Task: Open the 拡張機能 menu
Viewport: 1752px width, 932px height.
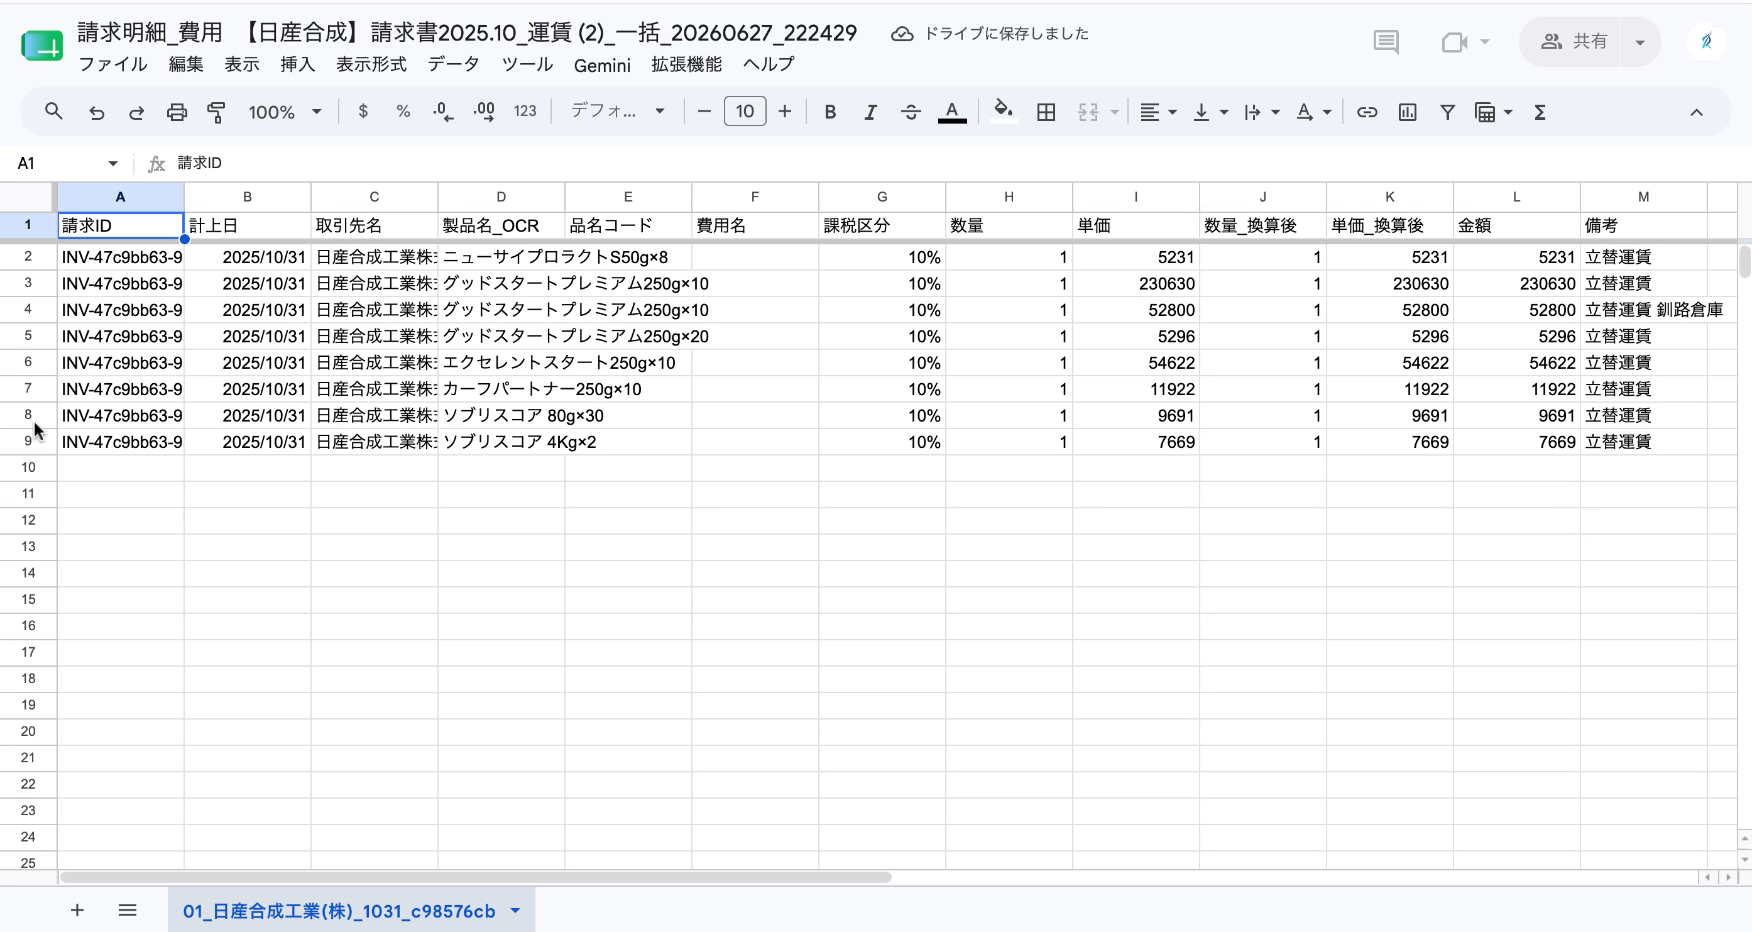Action: coord(686,64)
